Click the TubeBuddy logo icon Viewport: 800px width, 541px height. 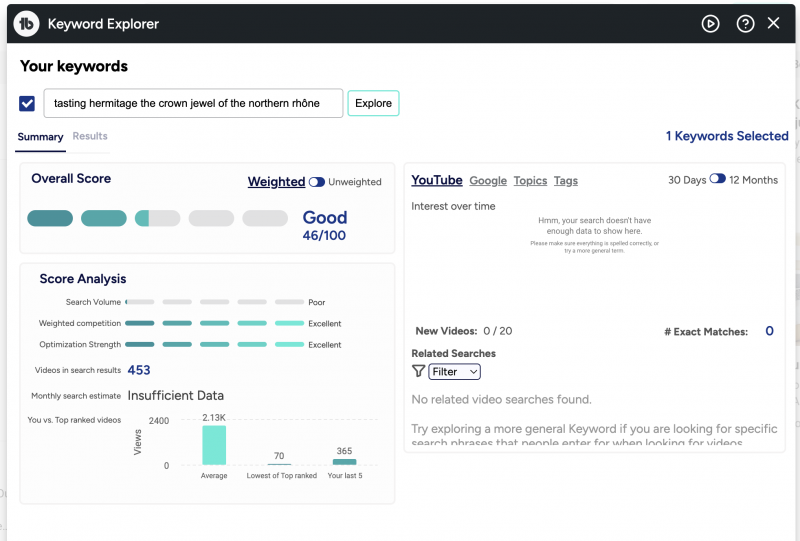pyautogui.click(x=27, y=23)
